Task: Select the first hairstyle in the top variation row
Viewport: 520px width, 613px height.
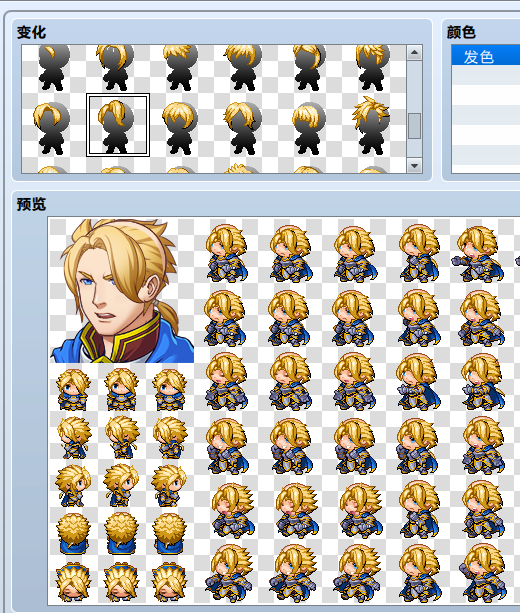Action: (54, 69)
